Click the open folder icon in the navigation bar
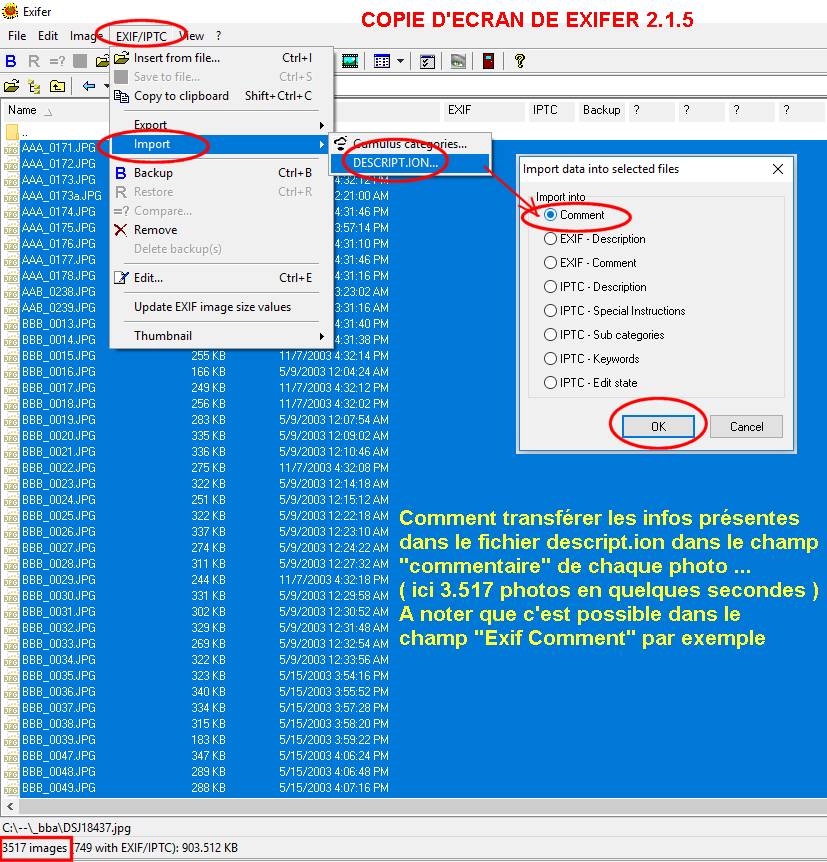This screenshot has width=827, height=862. pos(12,86)
